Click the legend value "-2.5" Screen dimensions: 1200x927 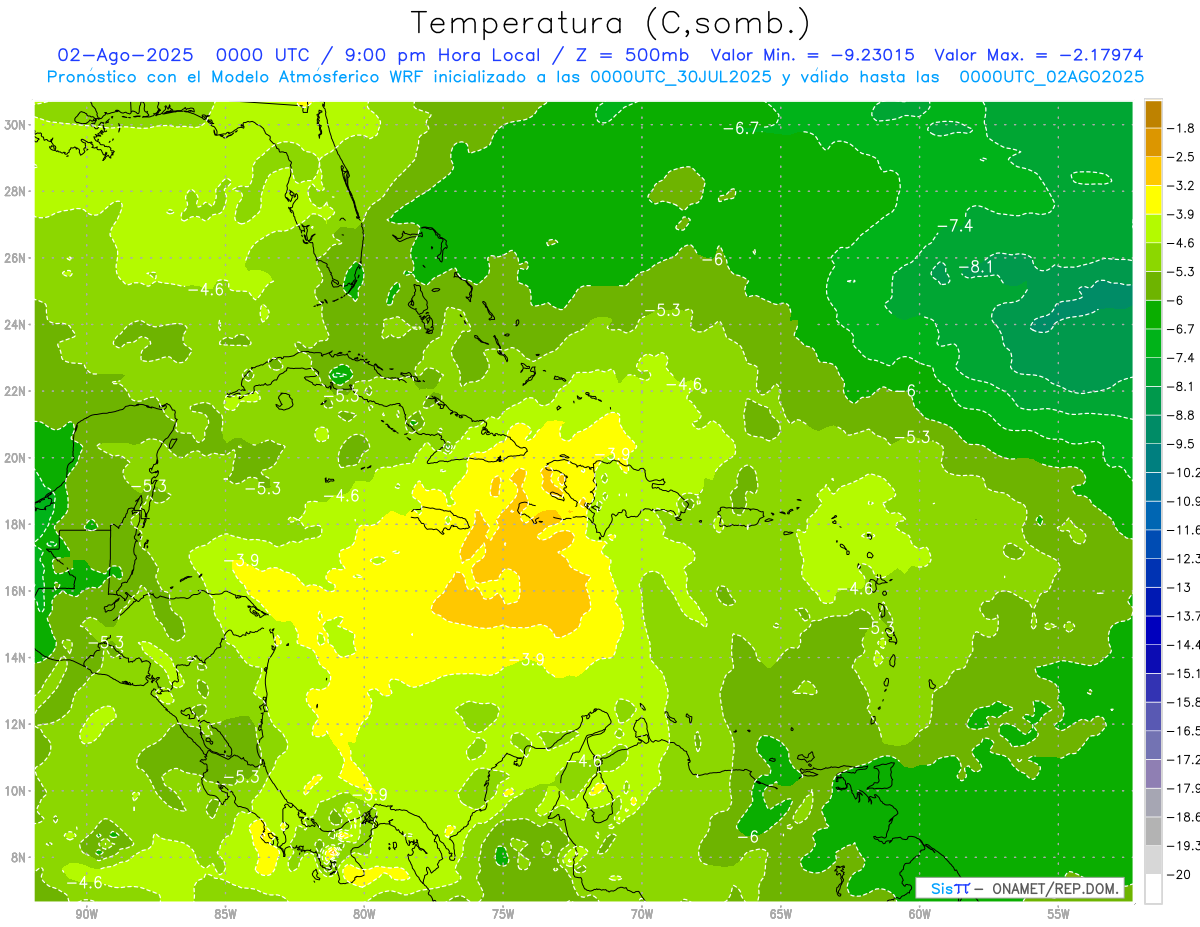pyautogui.click(x=1182, y=157)
